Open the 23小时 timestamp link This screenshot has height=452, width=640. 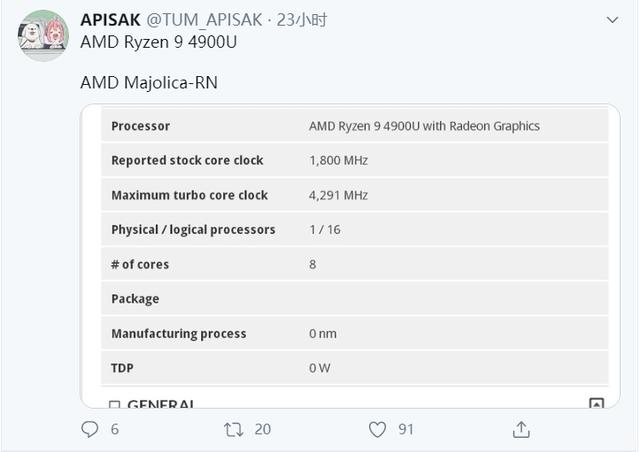pos(302,20)
